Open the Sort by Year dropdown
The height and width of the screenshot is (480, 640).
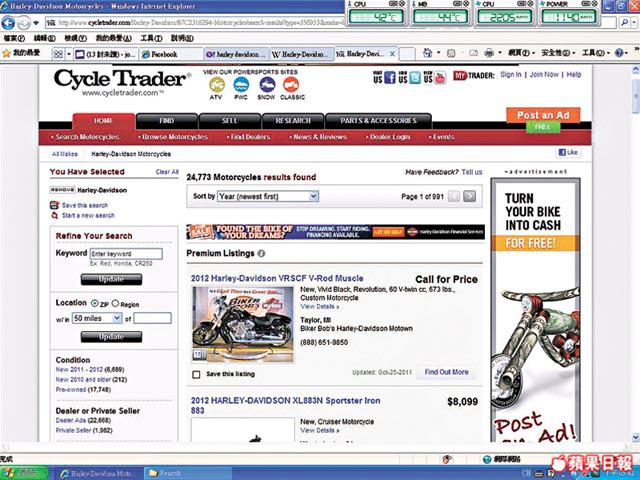tap(268, 196)
